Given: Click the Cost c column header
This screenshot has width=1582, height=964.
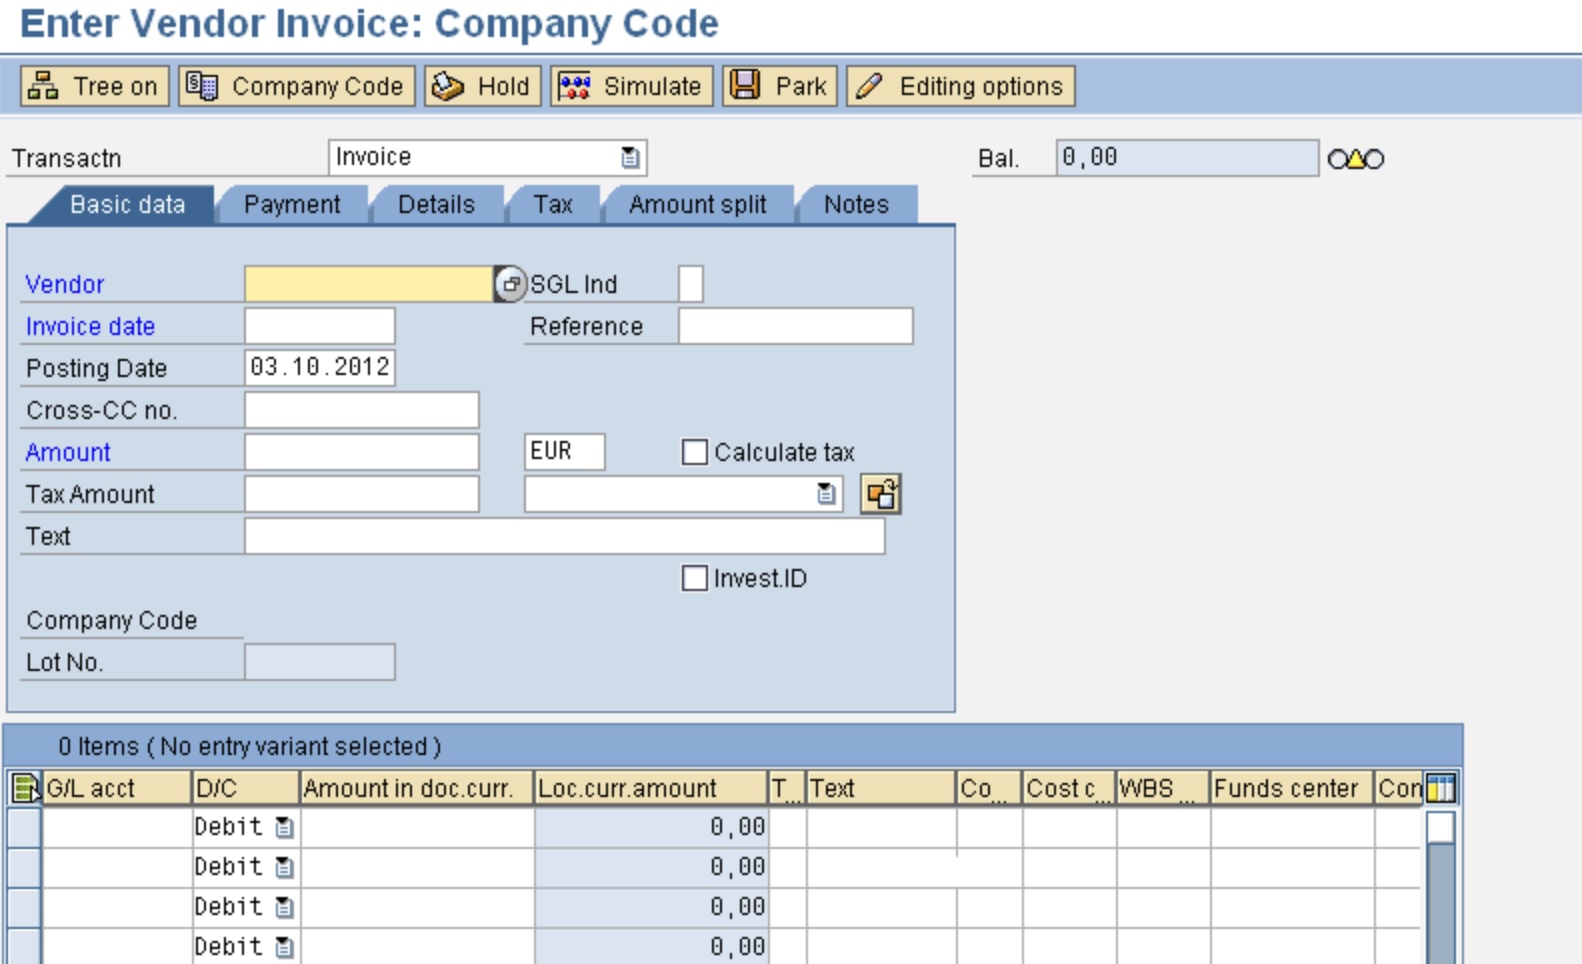Looking at the screenshot, I should (1069, 788).
